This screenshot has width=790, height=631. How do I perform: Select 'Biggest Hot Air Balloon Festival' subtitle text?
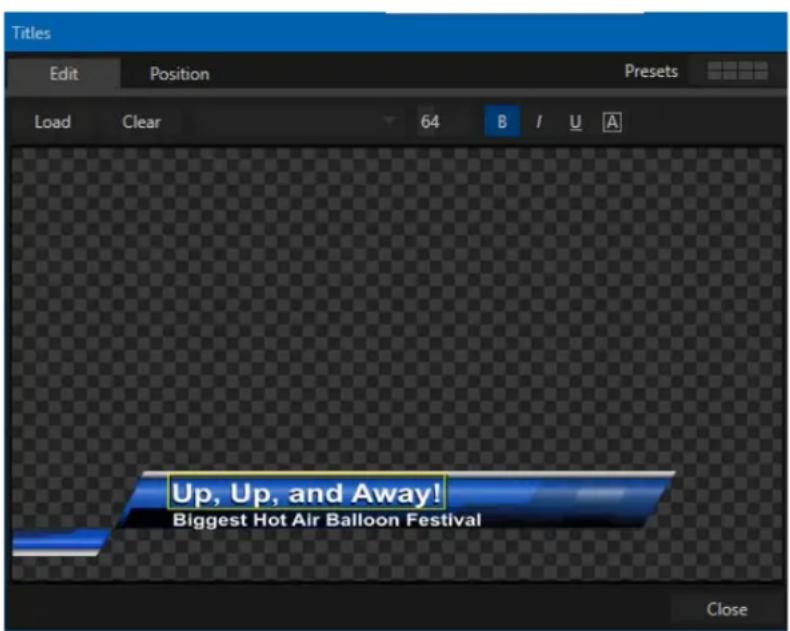click(326, 520)
